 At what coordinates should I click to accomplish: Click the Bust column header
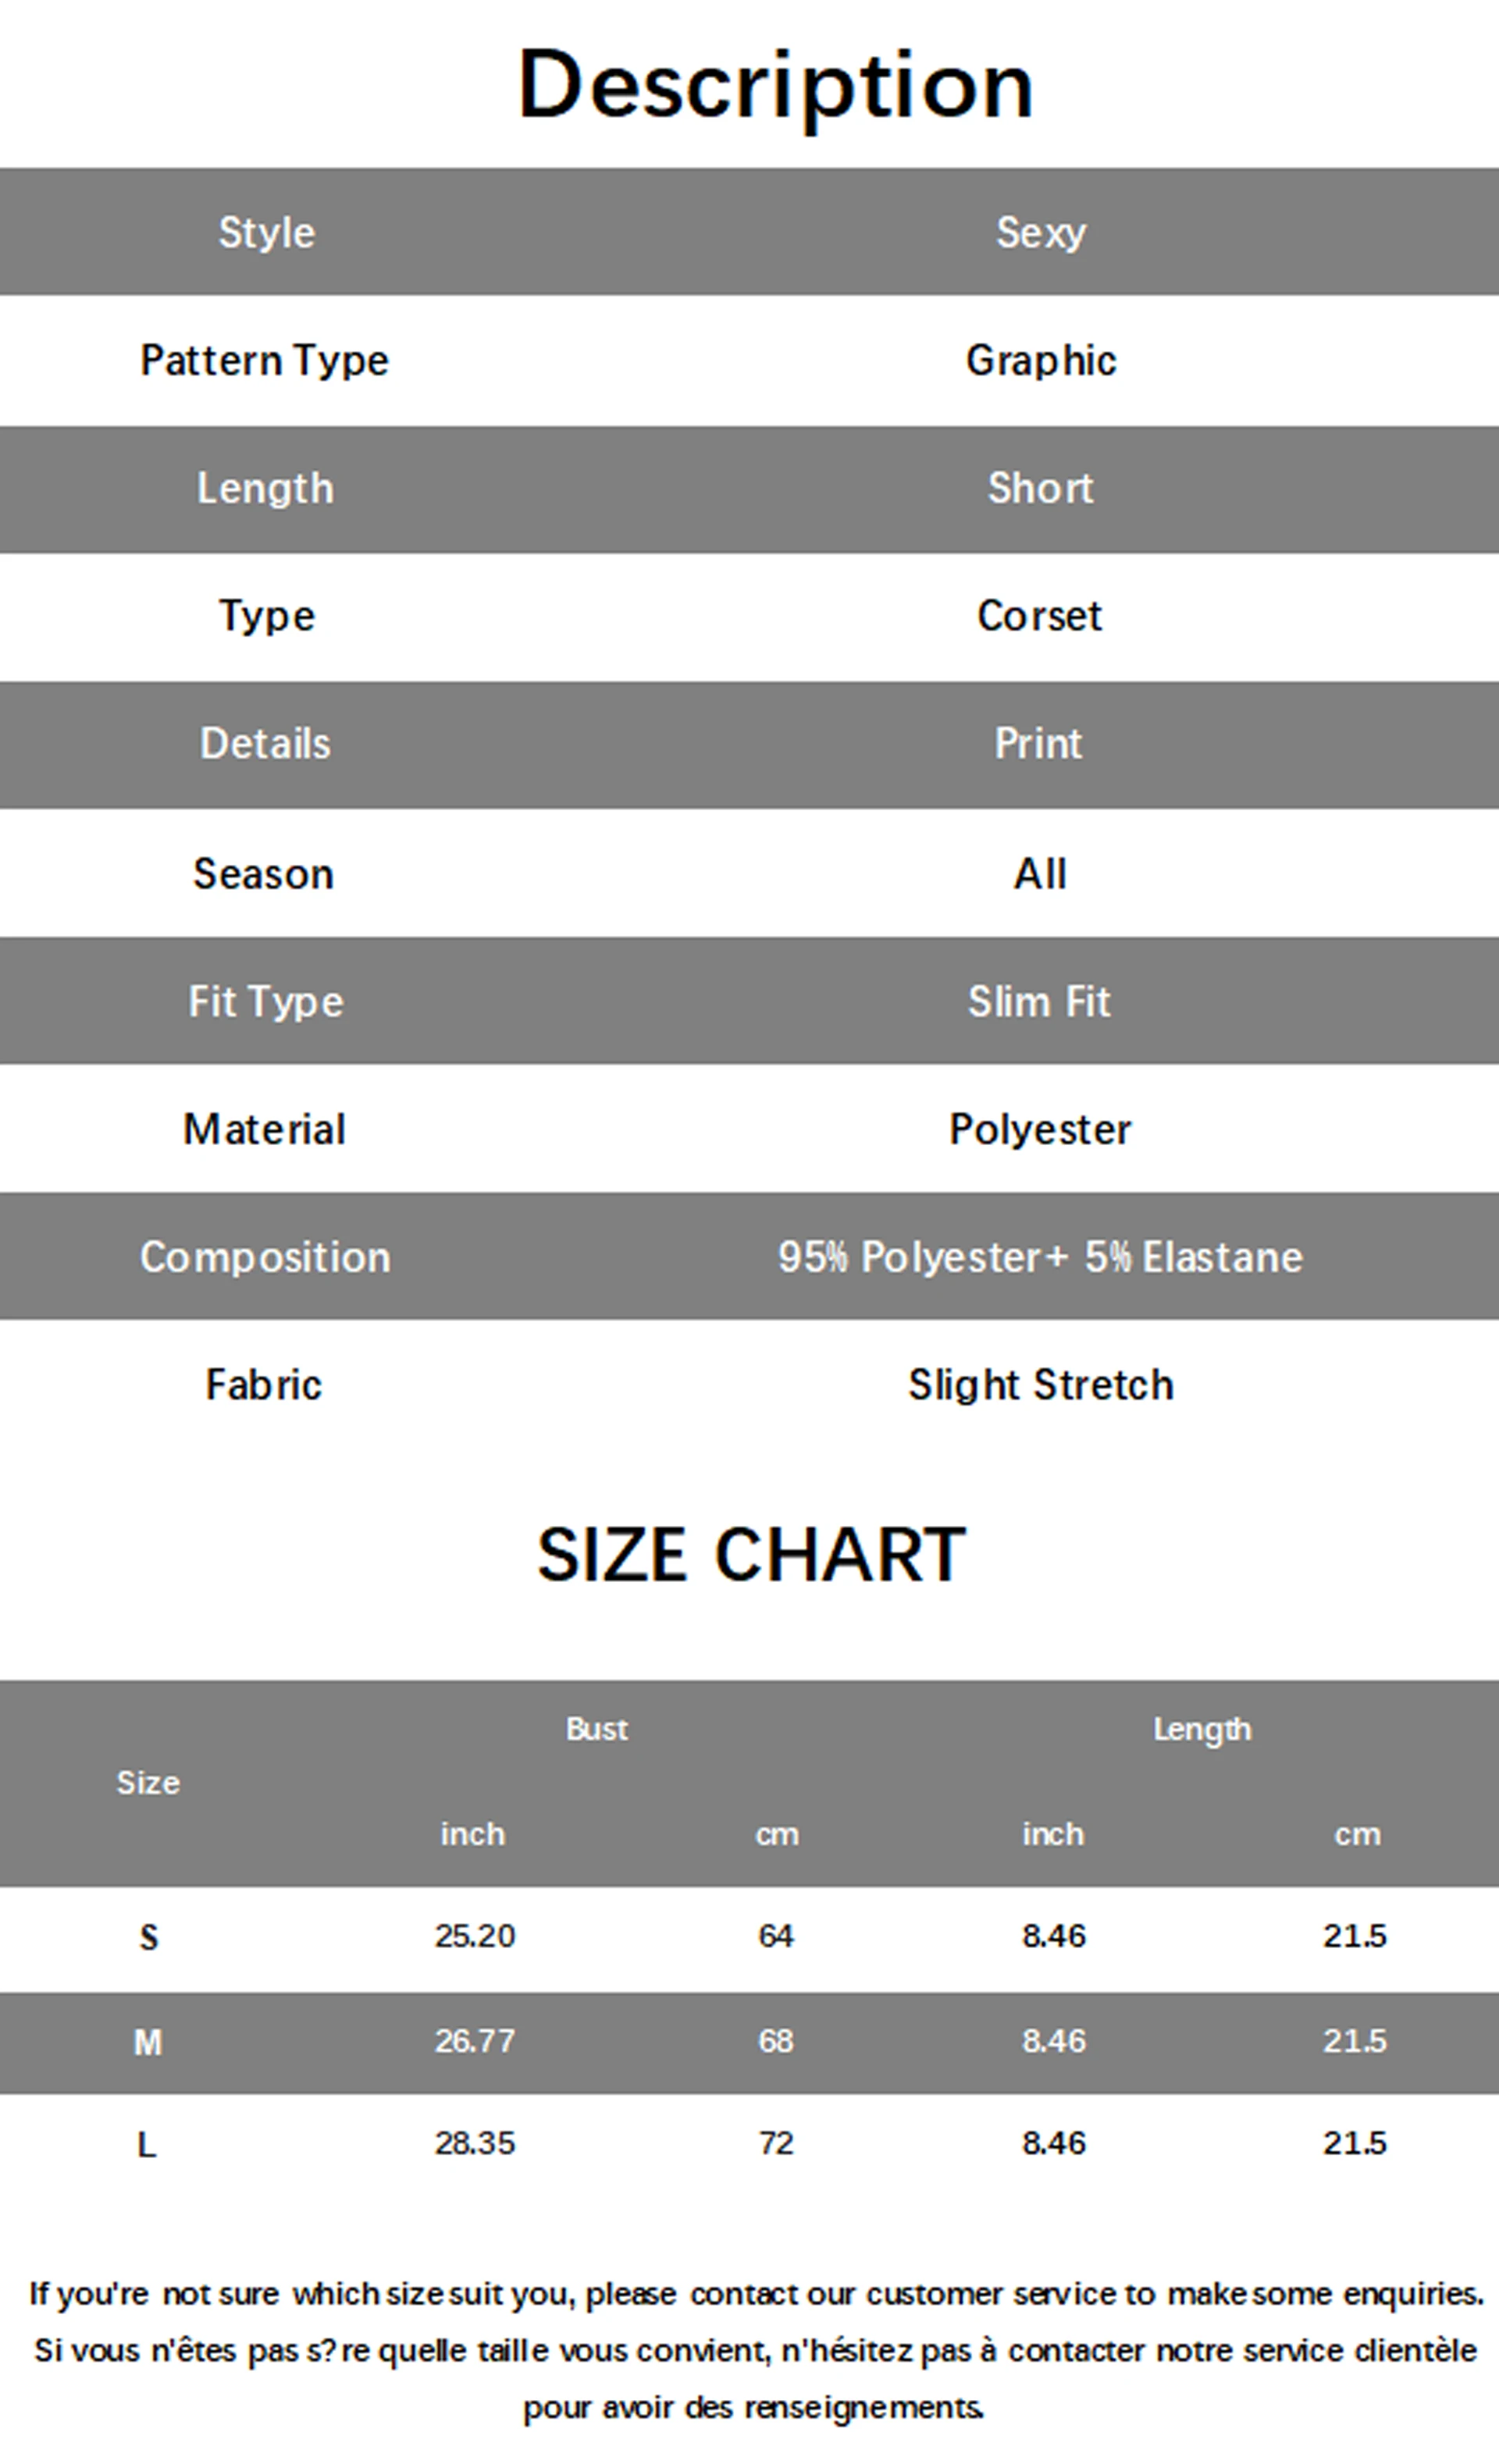click(596, 1729)
